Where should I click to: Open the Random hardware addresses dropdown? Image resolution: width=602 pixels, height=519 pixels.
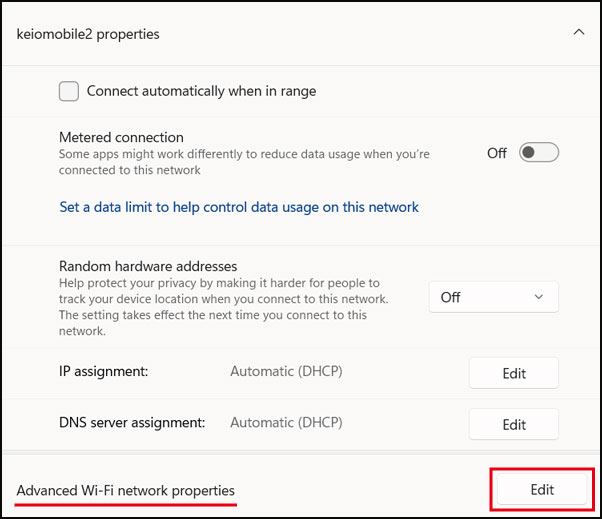click(493, 297)
